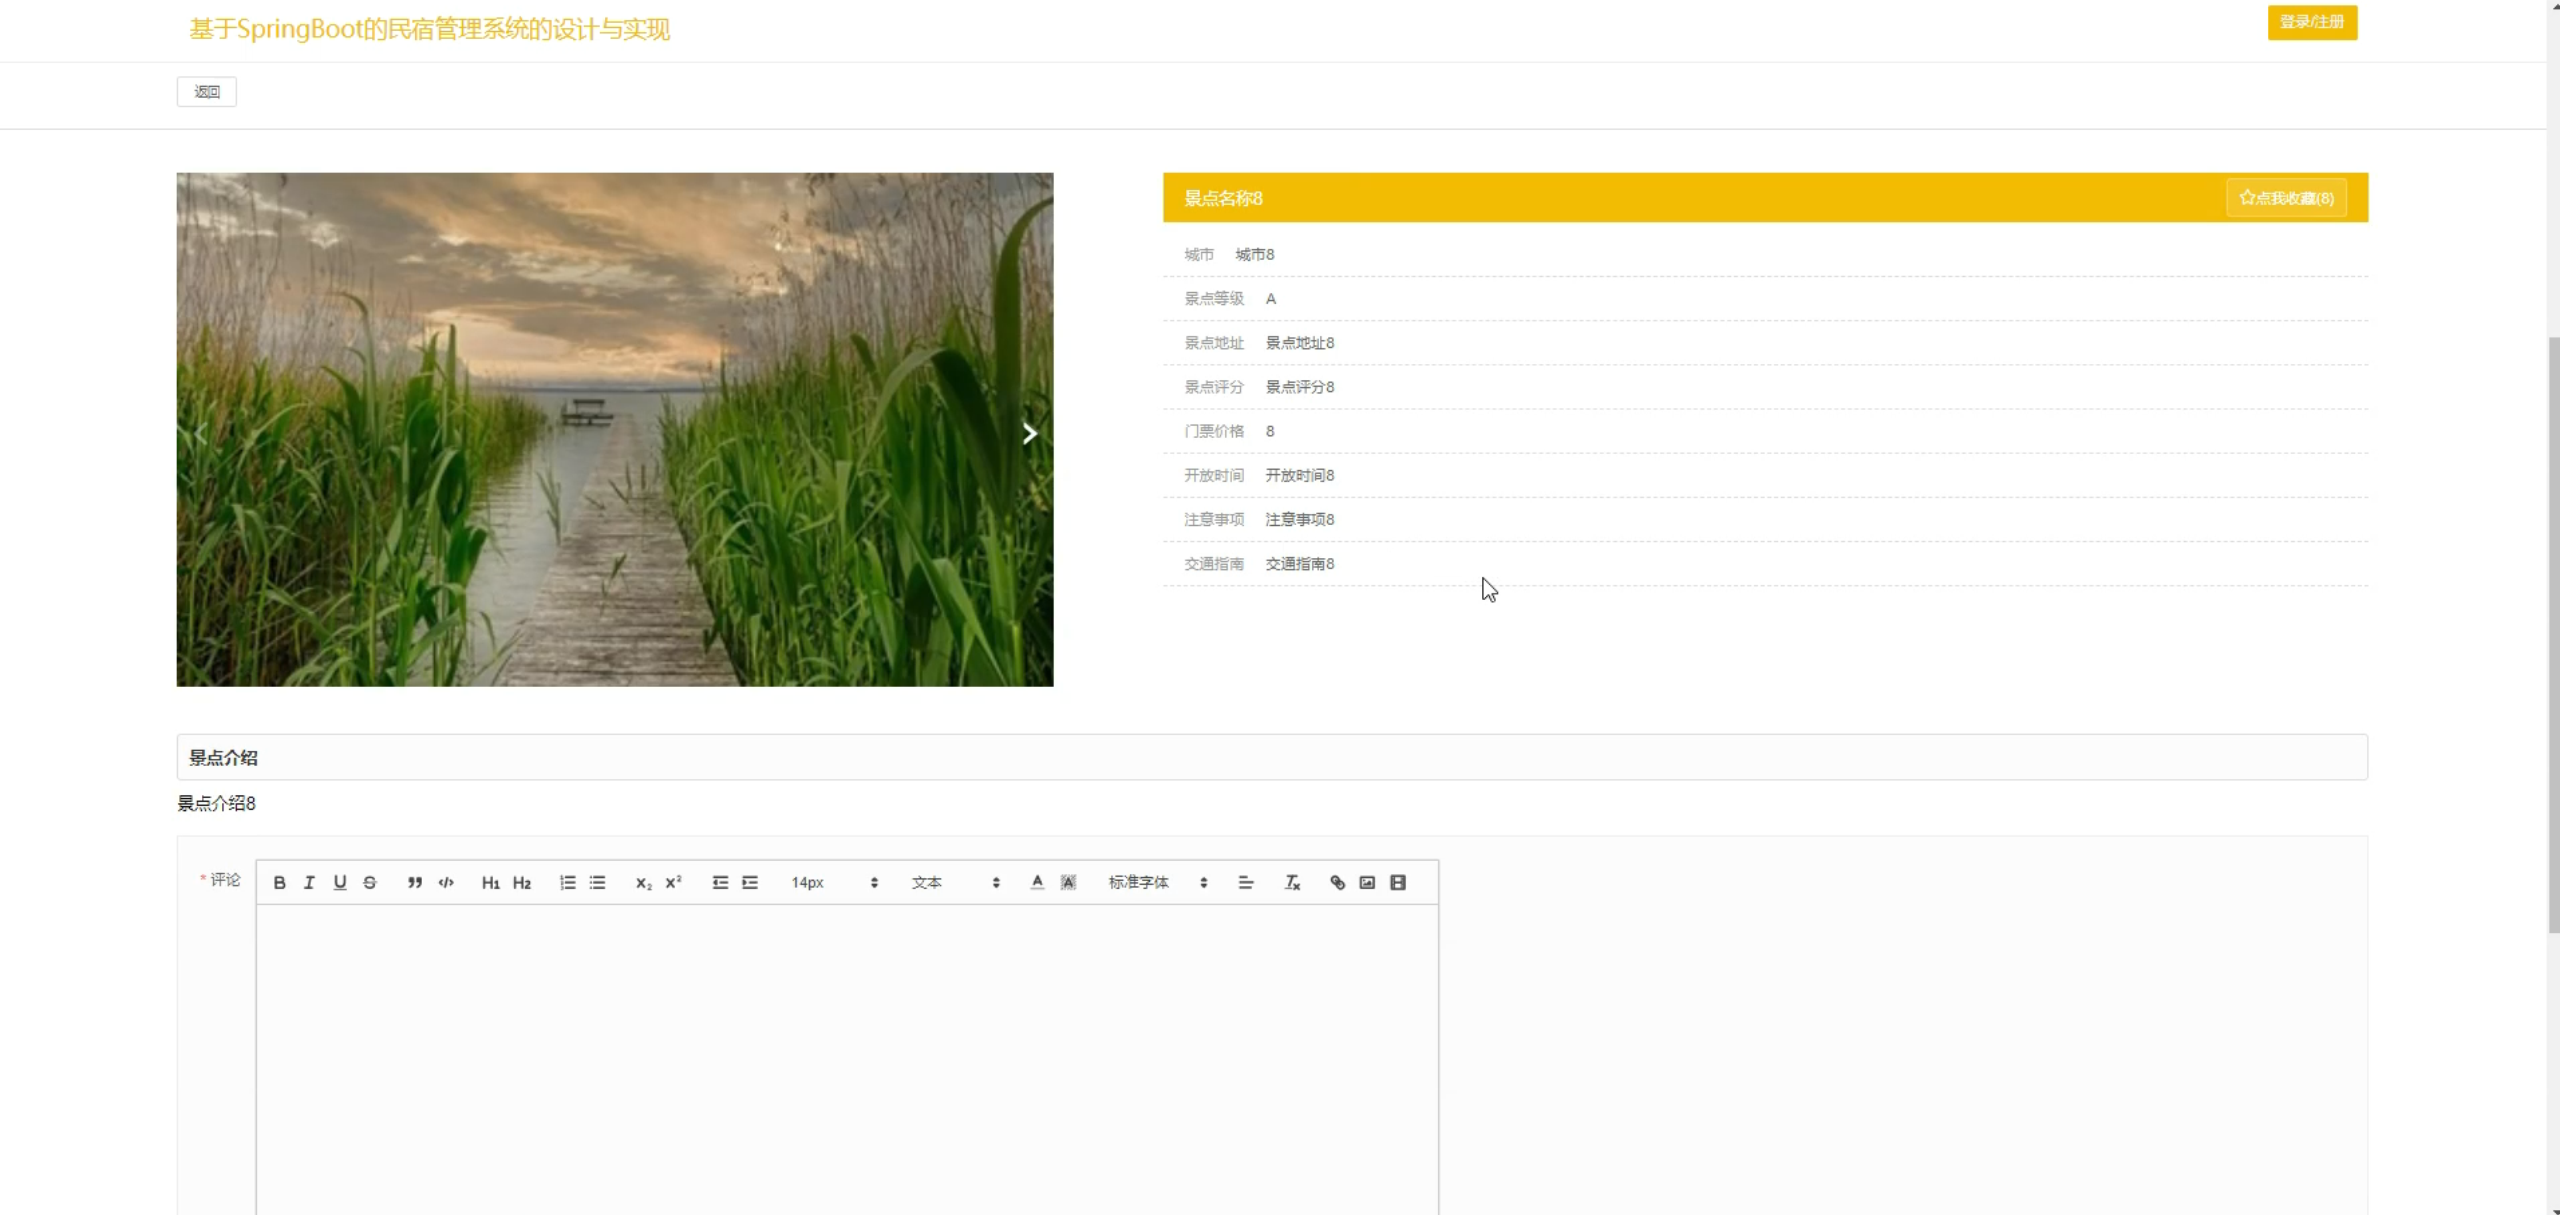
Task: Click the code block icon
Action: [446, 882]
